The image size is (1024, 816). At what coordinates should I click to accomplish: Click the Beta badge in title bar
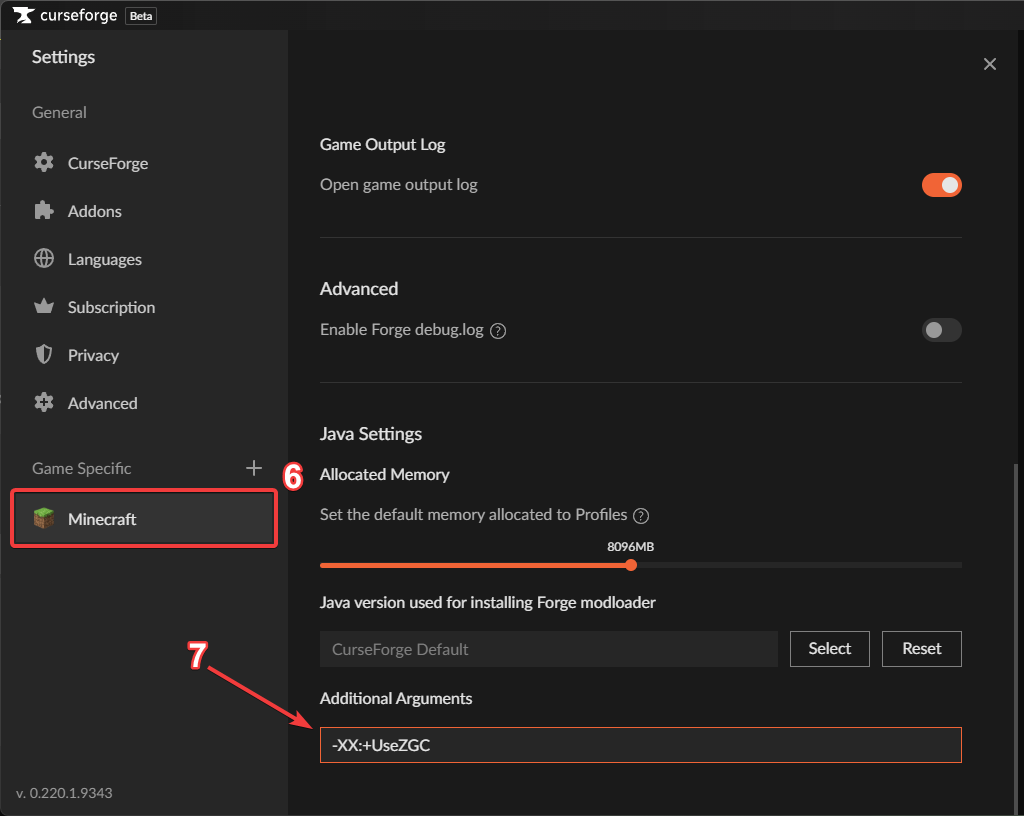(140, 16)
